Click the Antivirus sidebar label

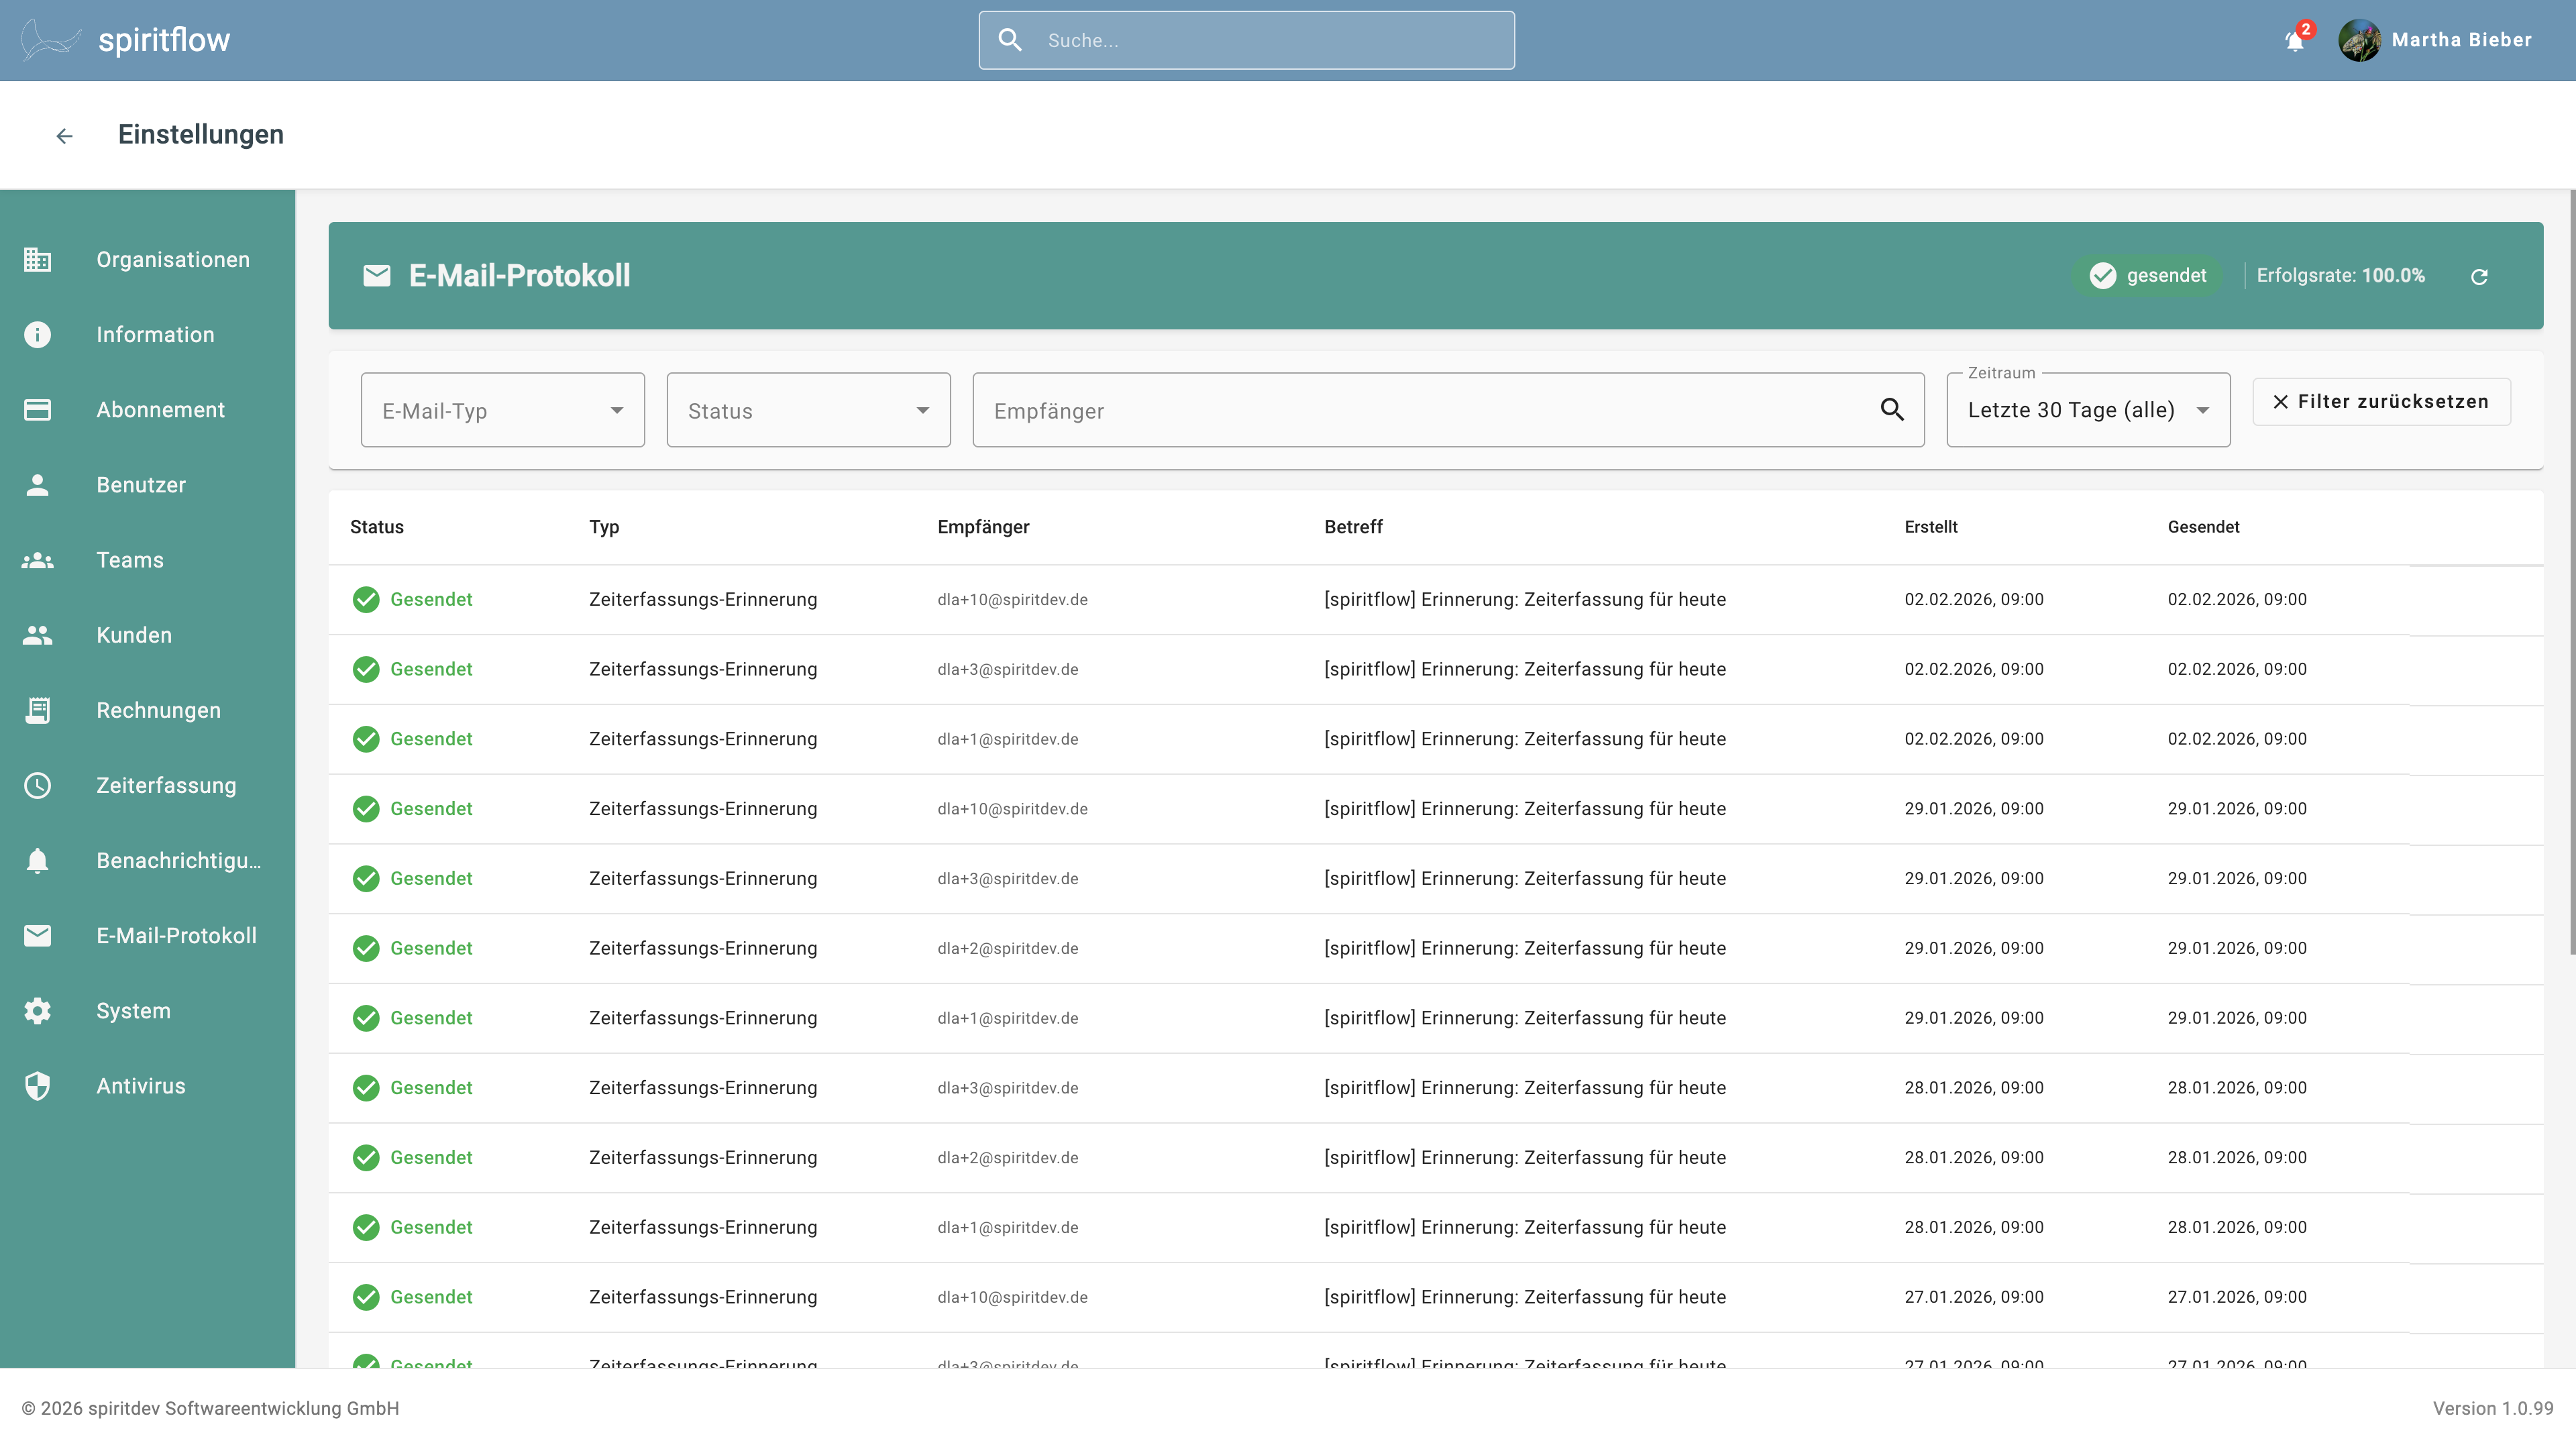(x=141, y=1085)
